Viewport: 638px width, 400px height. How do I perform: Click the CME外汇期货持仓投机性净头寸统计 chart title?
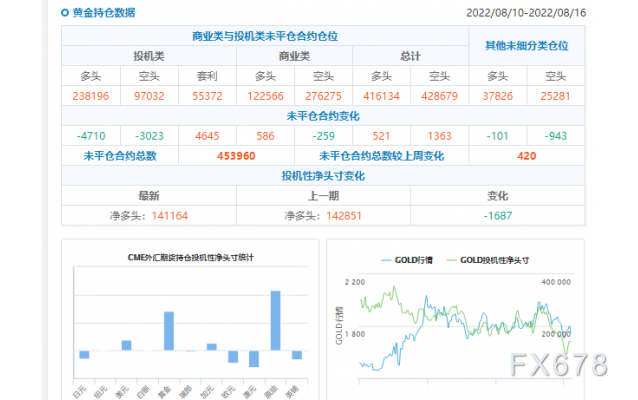pos(190,257)
